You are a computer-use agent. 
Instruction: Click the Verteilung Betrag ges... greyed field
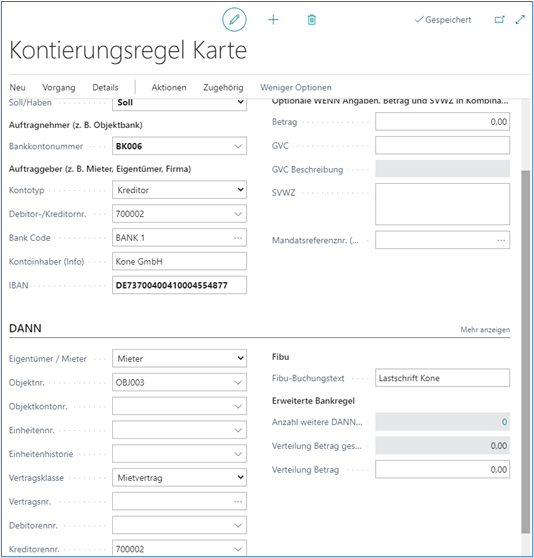point(442,446)
